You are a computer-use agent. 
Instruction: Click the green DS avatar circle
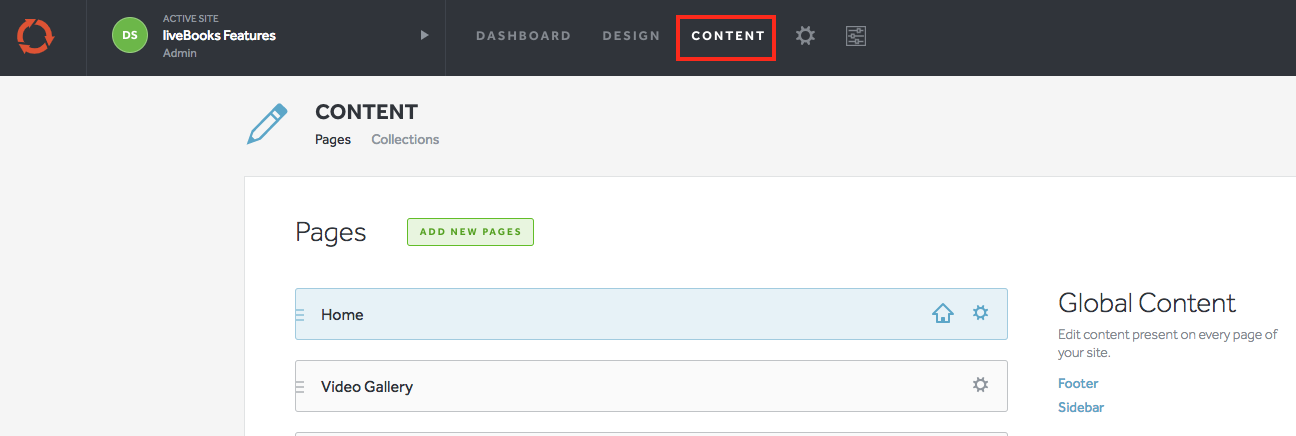pos(130,36)
